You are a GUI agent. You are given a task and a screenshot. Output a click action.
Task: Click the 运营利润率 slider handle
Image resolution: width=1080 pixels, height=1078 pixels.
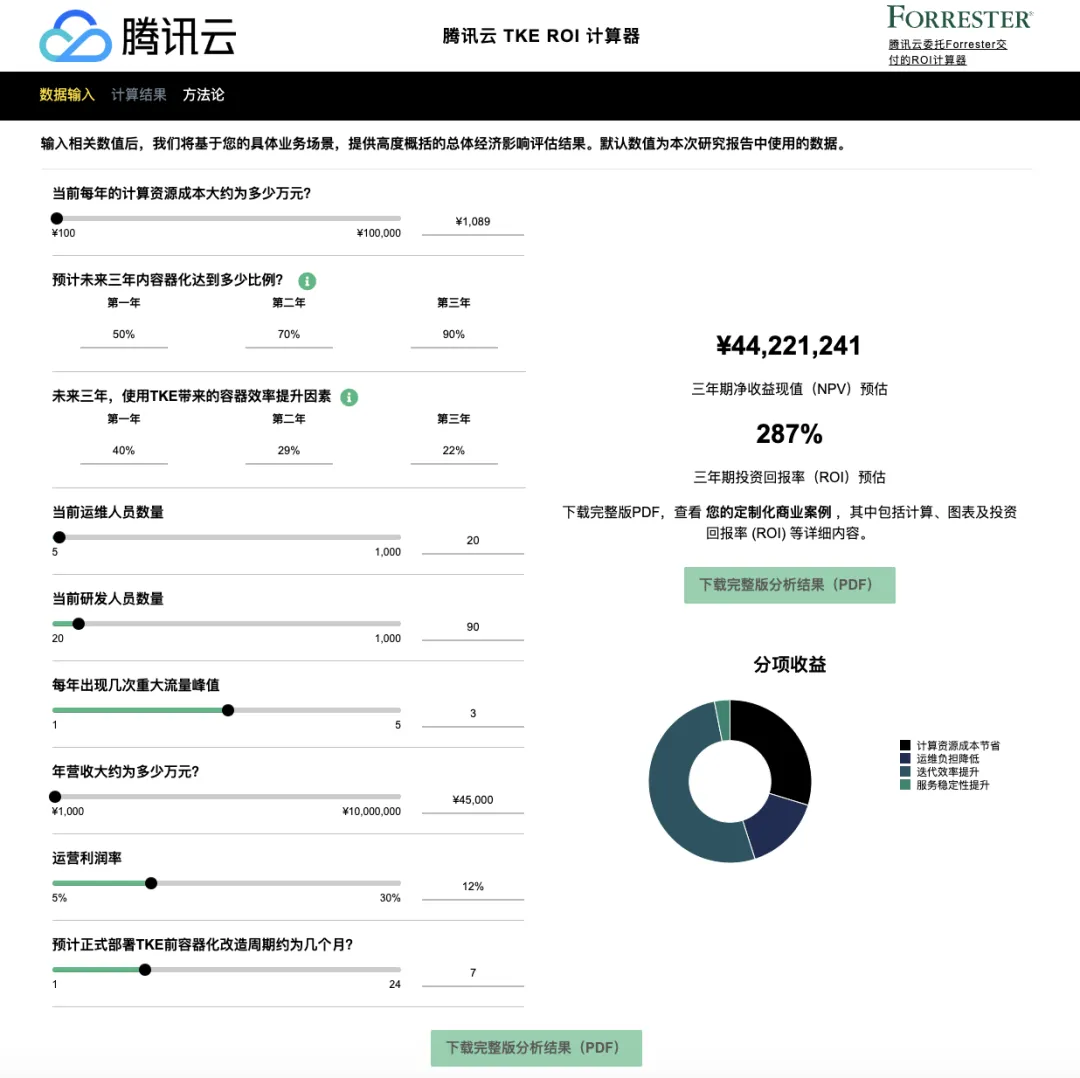(151, 883)
